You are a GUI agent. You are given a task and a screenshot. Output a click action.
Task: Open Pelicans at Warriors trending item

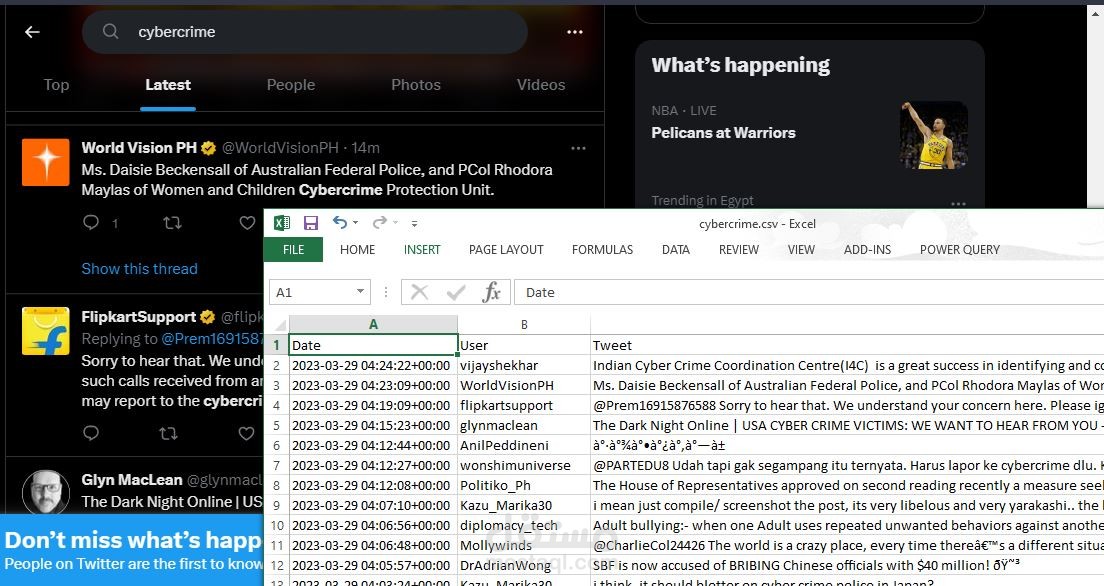(x=723, y=132)
